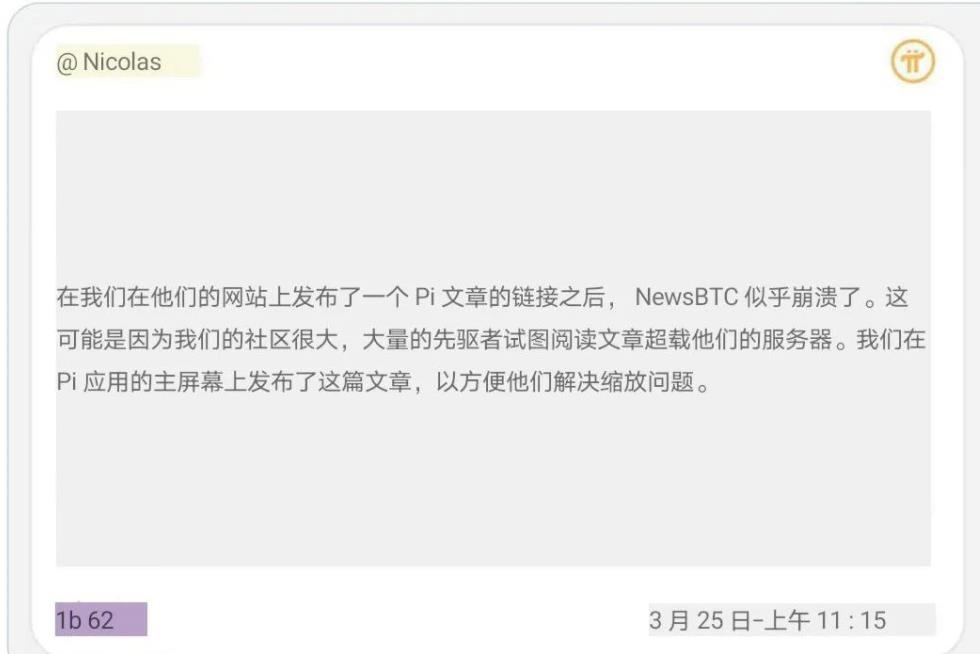This screenshot has width=980, height=654.
Task: Click the number 62 in the purple tag
Action: pyautogui.click(x=101, y=620)
